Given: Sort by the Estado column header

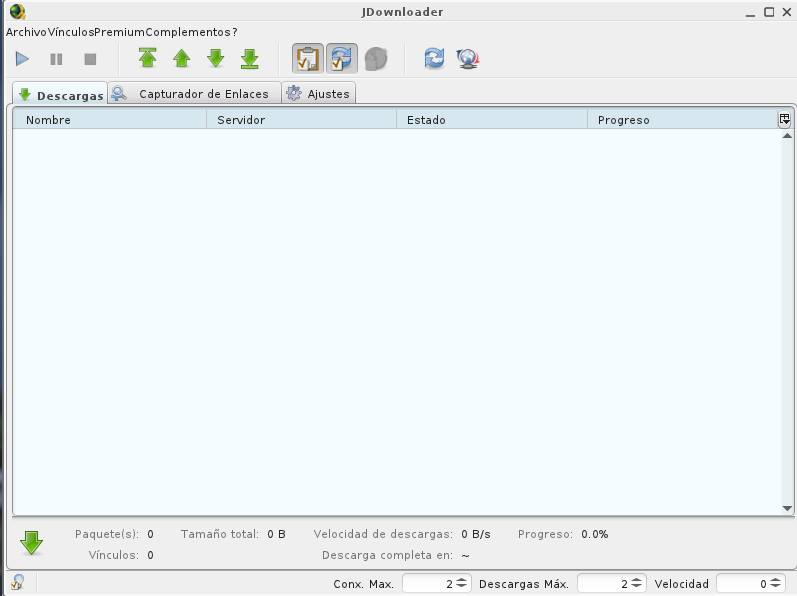Looking at the screenshot, I should coord(492,120).
